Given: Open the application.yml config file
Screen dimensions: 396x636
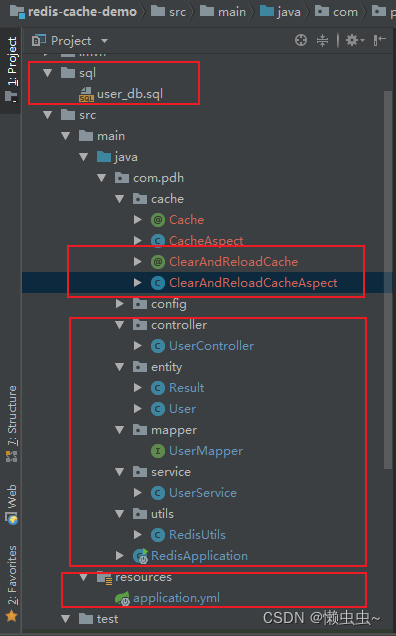Looking at the screenshot, I should pyautogui.click(x=176, y=598).
